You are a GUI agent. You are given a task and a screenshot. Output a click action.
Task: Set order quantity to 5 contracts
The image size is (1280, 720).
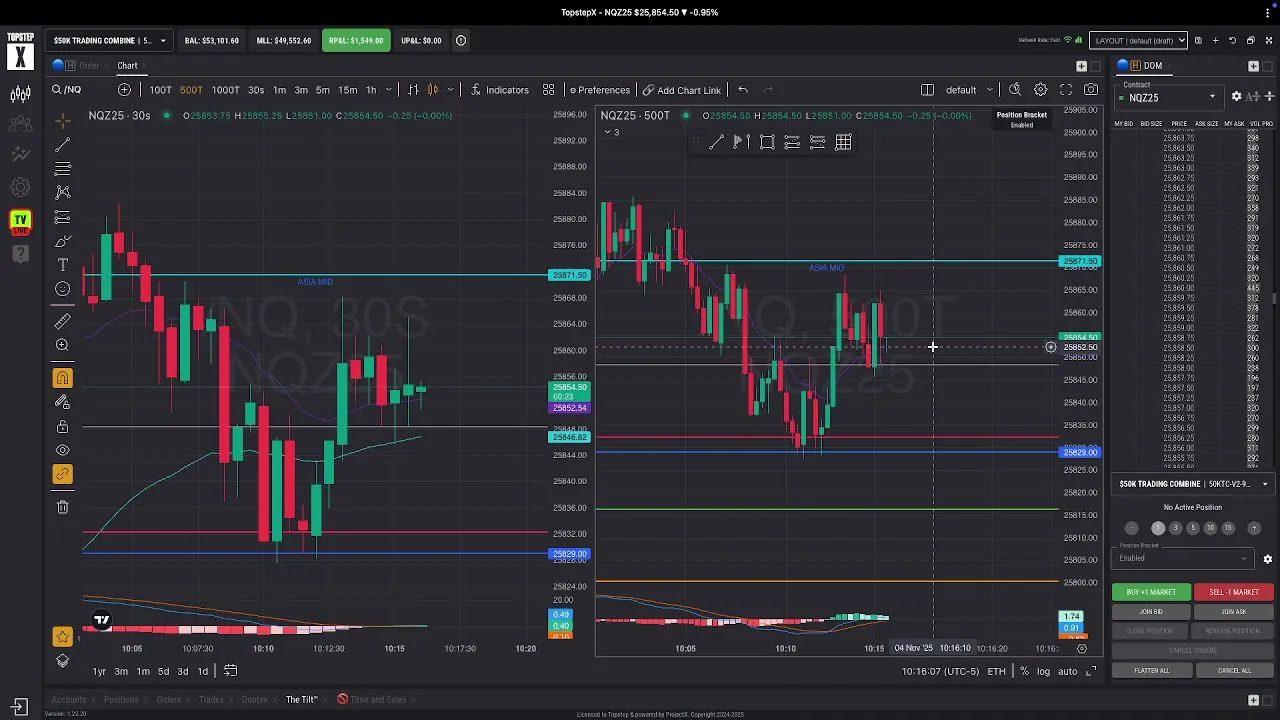[x=1193, y=528]
